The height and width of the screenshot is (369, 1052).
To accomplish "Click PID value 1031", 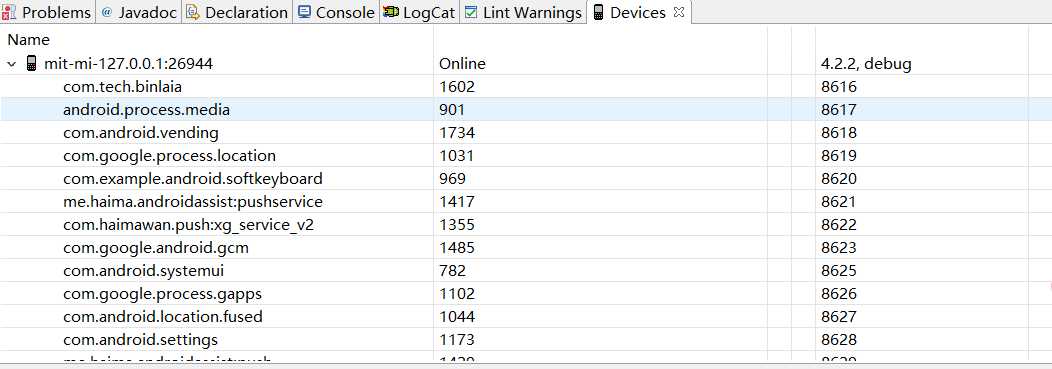I will (x=456, y=156).
